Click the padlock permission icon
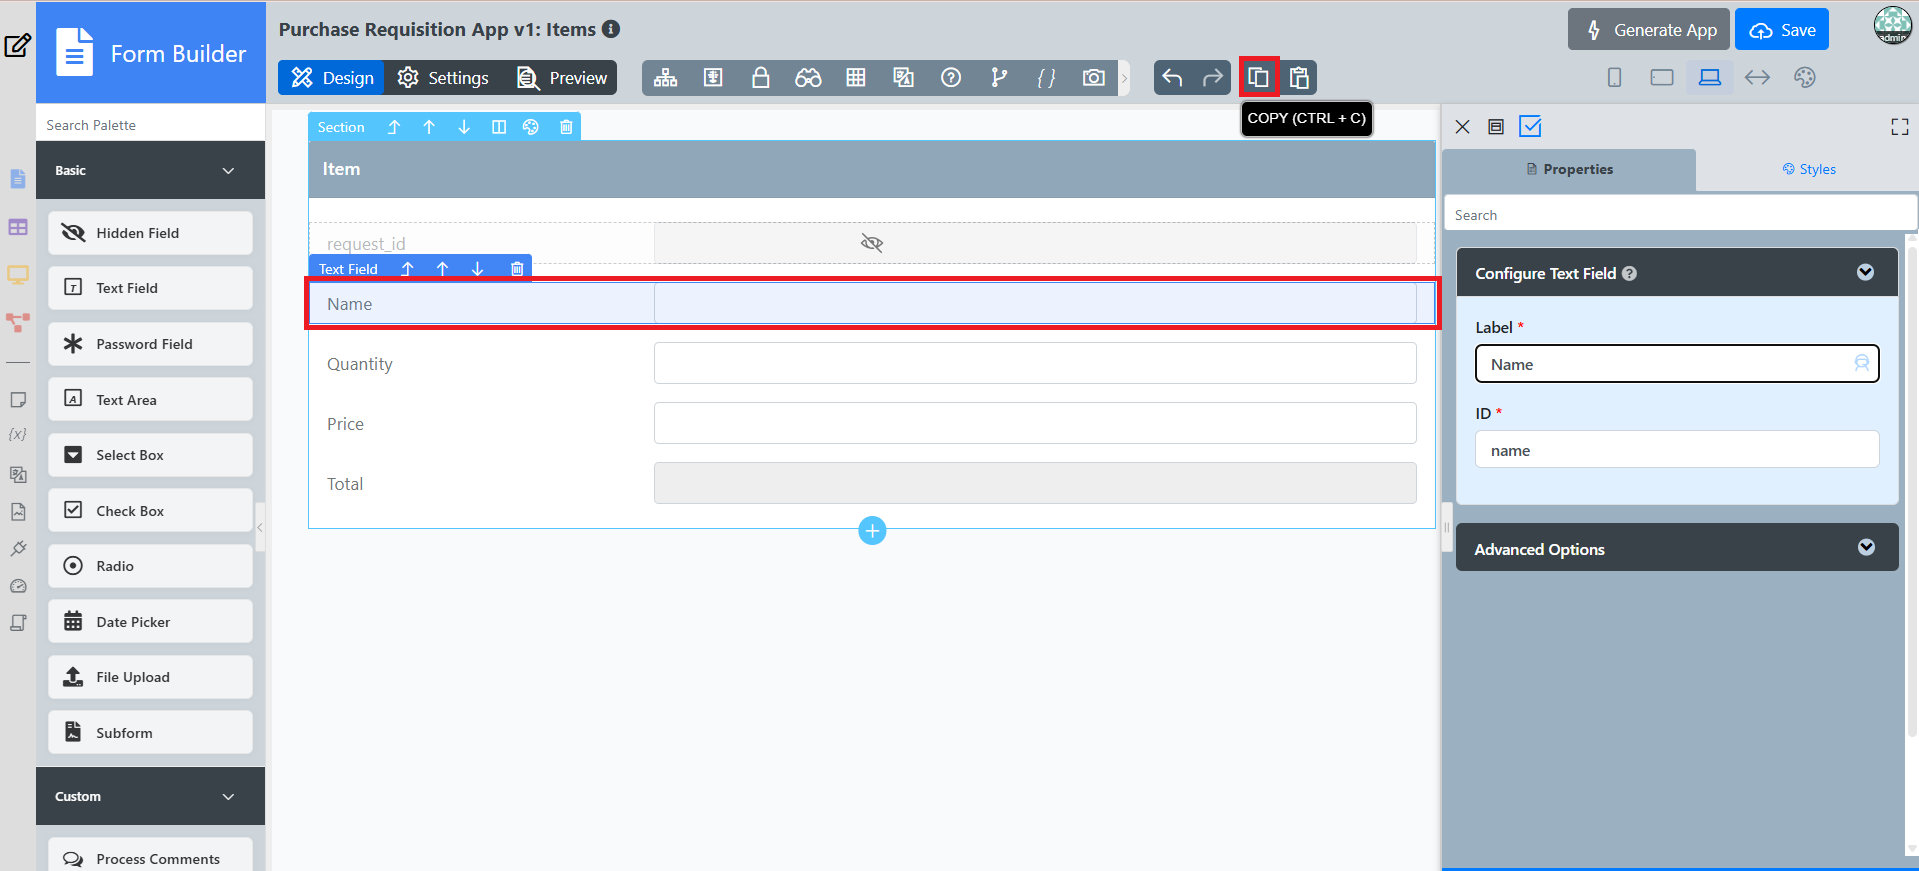1919x871 pixels. (761, 77)
